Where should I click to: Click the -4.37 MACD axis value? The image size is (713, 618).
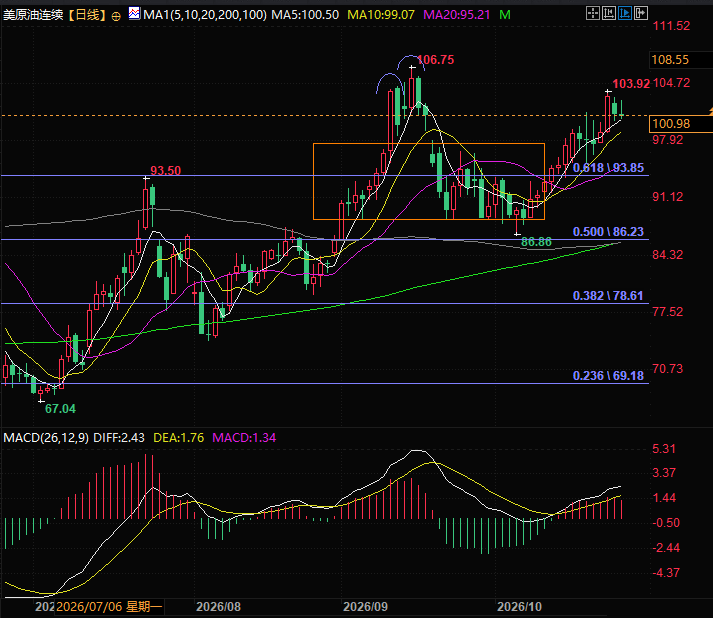(x=666, y=573)
